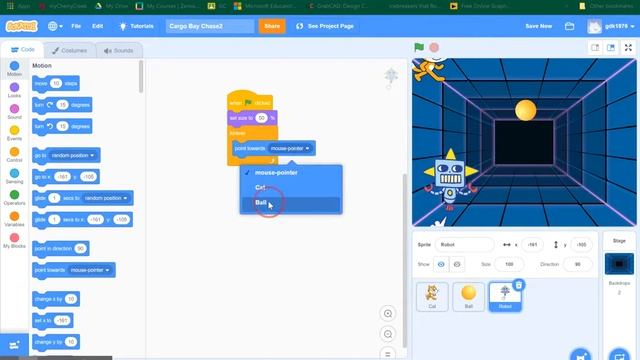640x360 pixels.
Task: Click the red stop button
Action: [434, 47]
